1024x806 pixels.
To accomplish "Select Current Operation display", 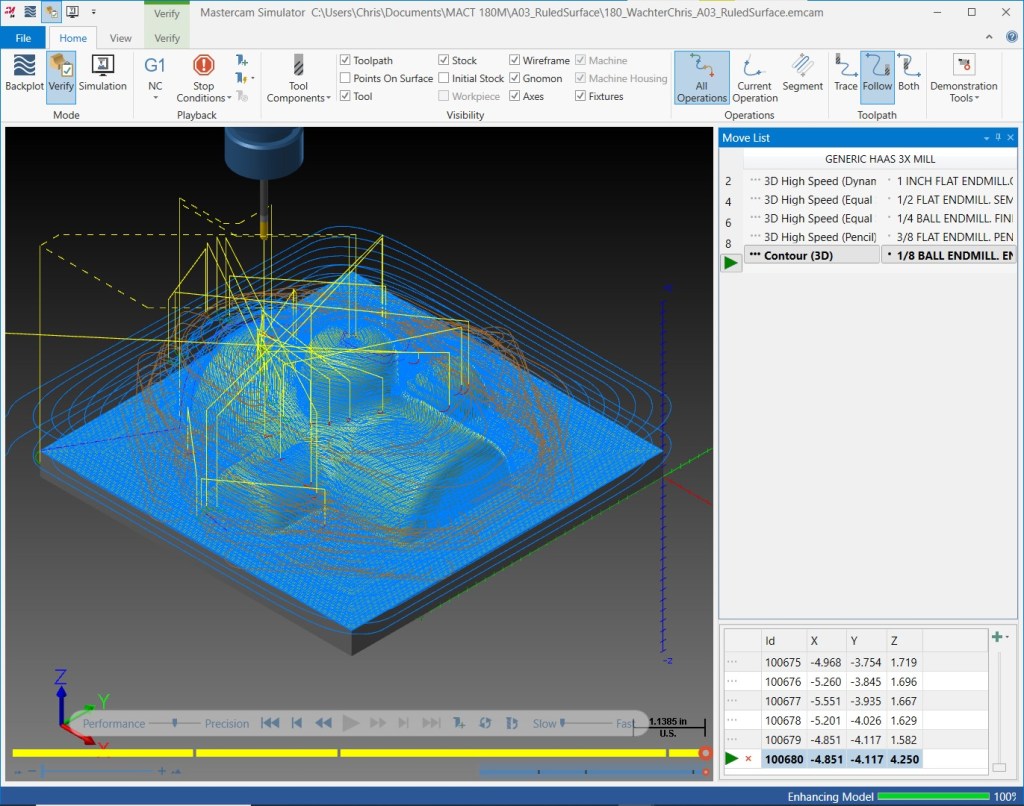I will [x=754, y=78].
